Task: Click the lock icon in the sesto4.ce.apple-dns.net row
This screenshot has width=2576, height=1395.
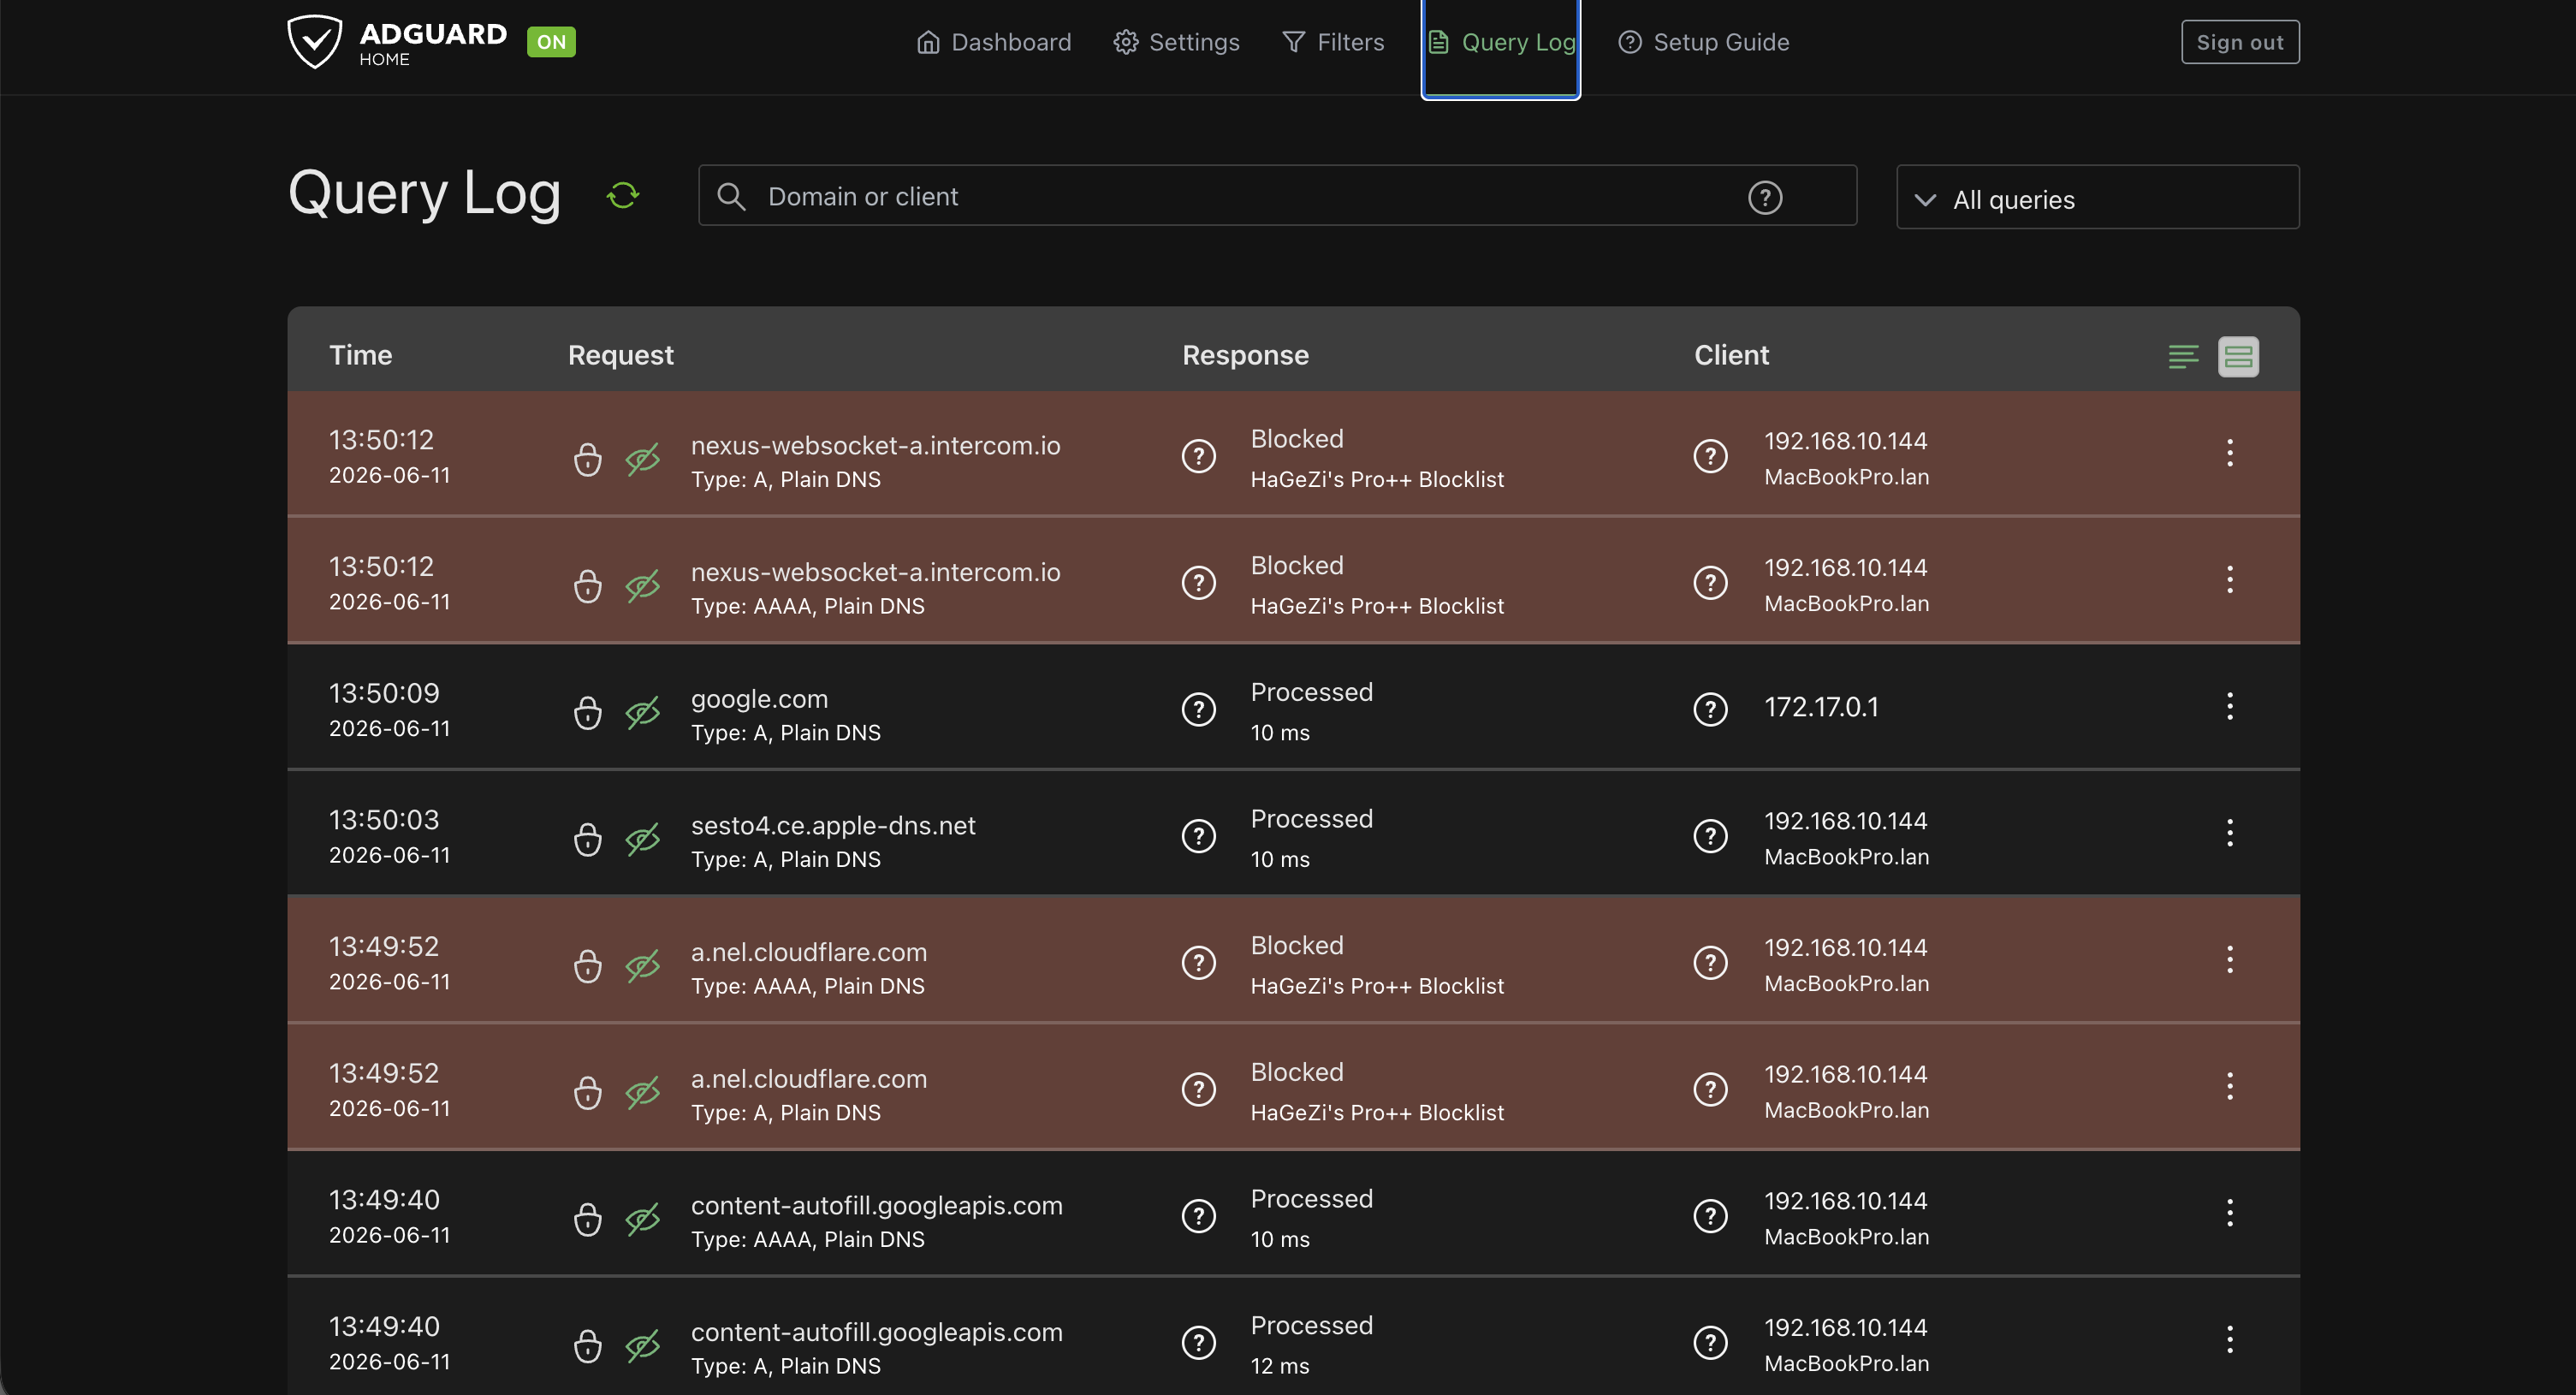Action: pyautogui.click(x=588, y=840)
